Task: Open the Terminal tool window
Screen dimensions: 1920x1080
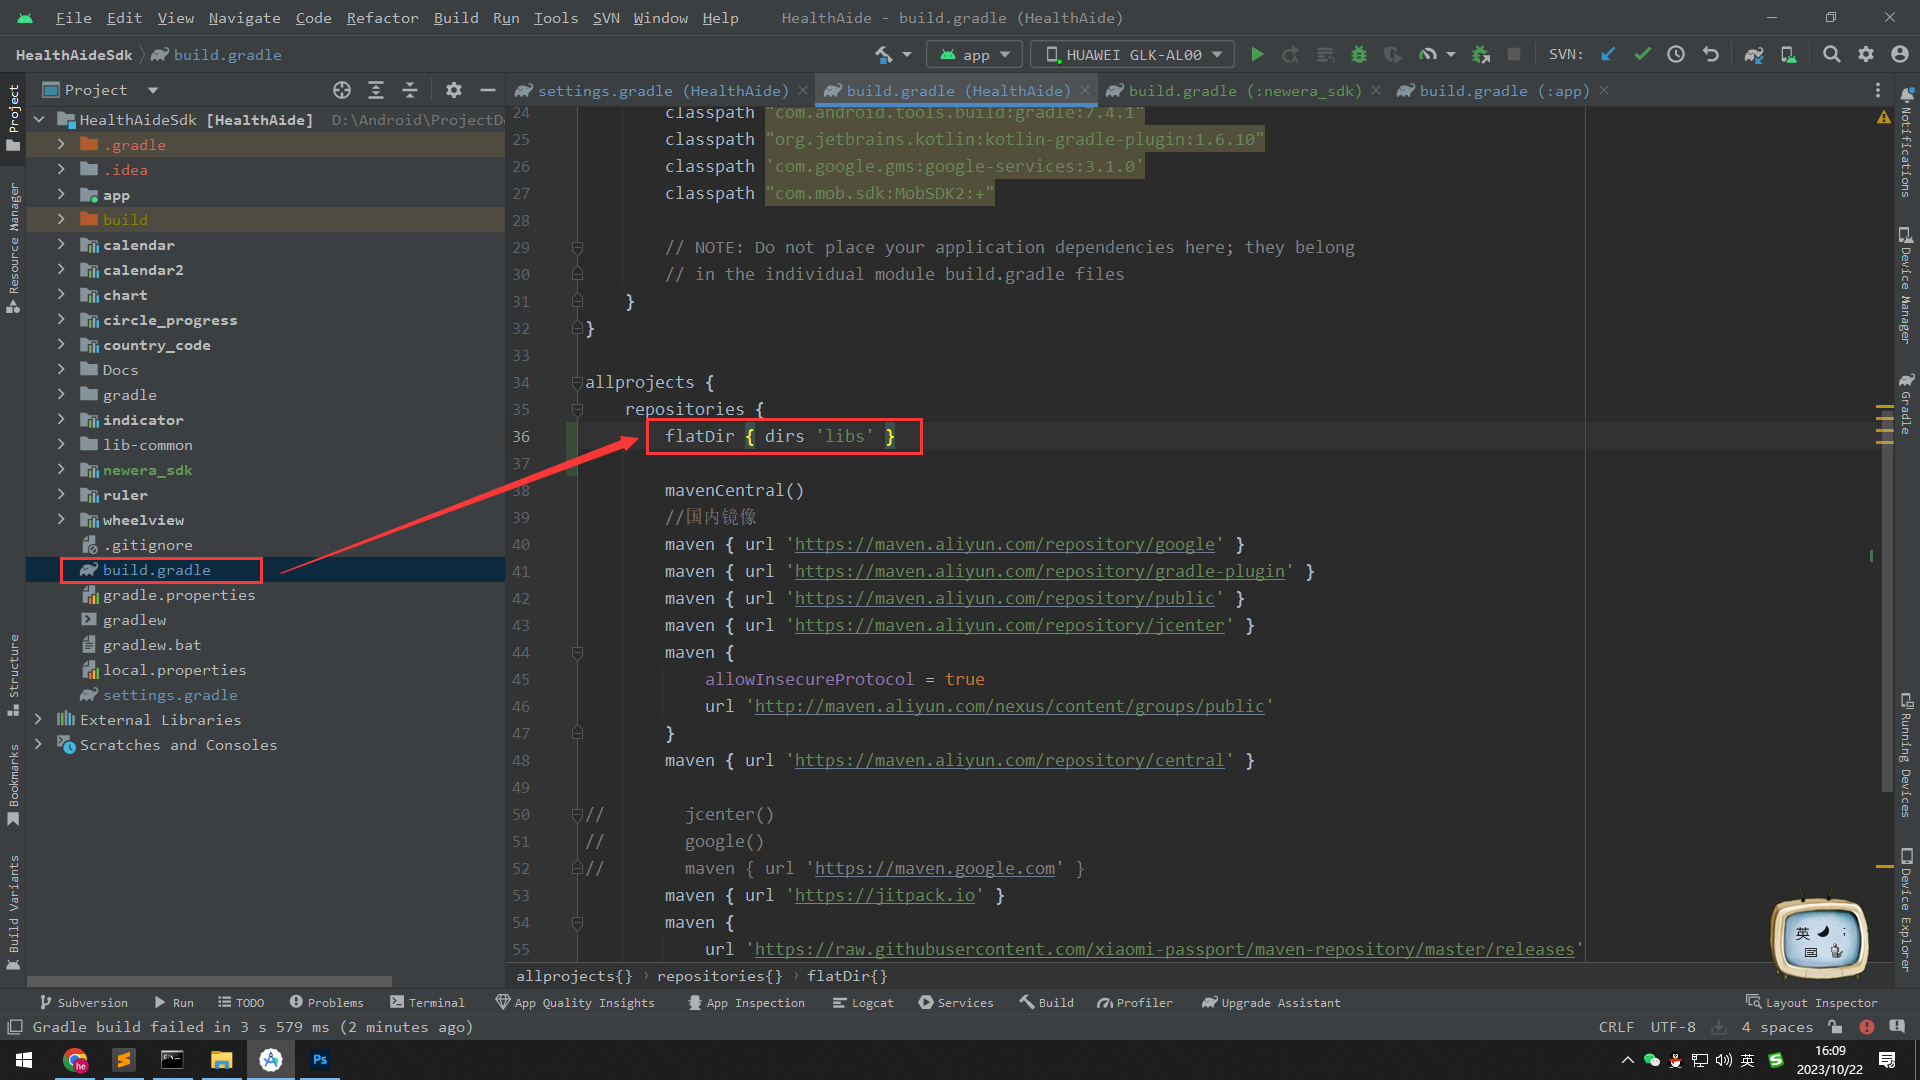Action: [427, 1002]
